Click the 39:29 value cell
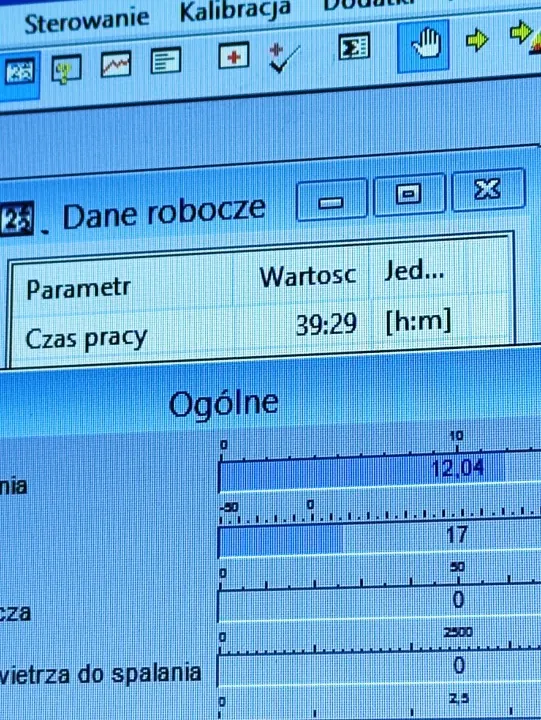 pyautogui.click(x=326, y=324)
